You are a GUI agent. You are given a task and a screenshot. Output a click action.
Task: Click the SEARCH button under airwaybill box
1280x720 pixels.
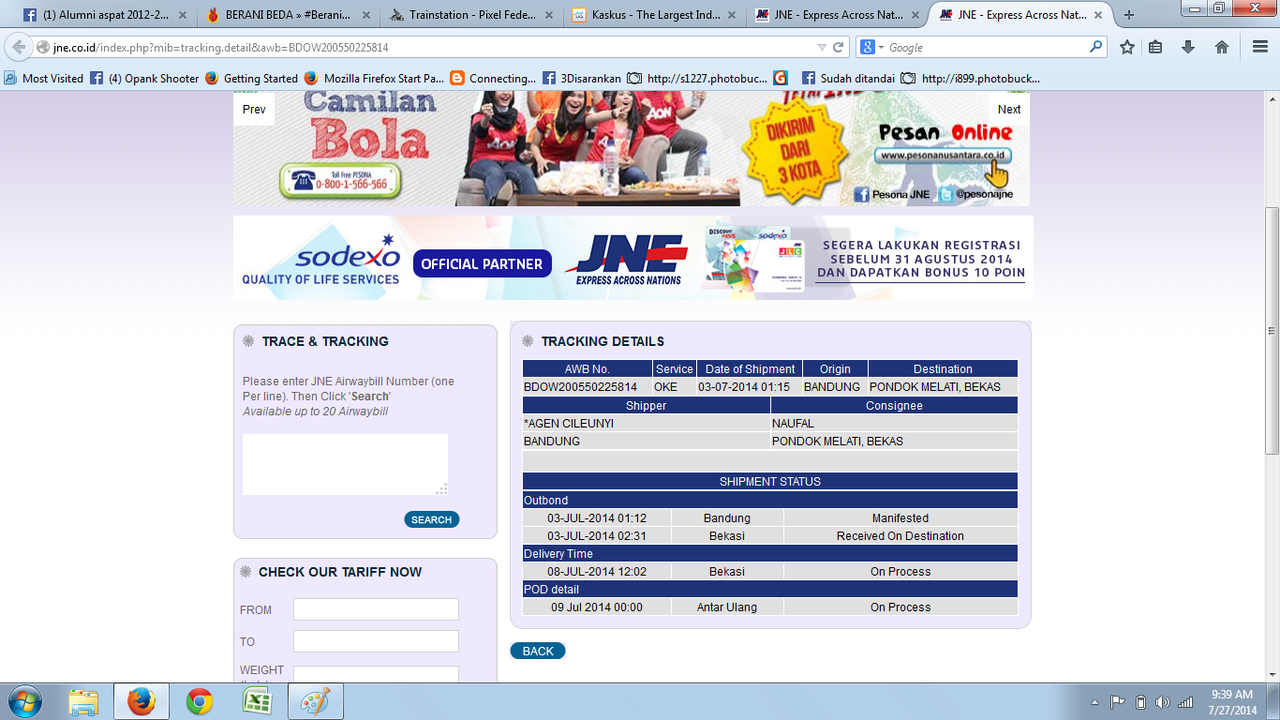432,520
